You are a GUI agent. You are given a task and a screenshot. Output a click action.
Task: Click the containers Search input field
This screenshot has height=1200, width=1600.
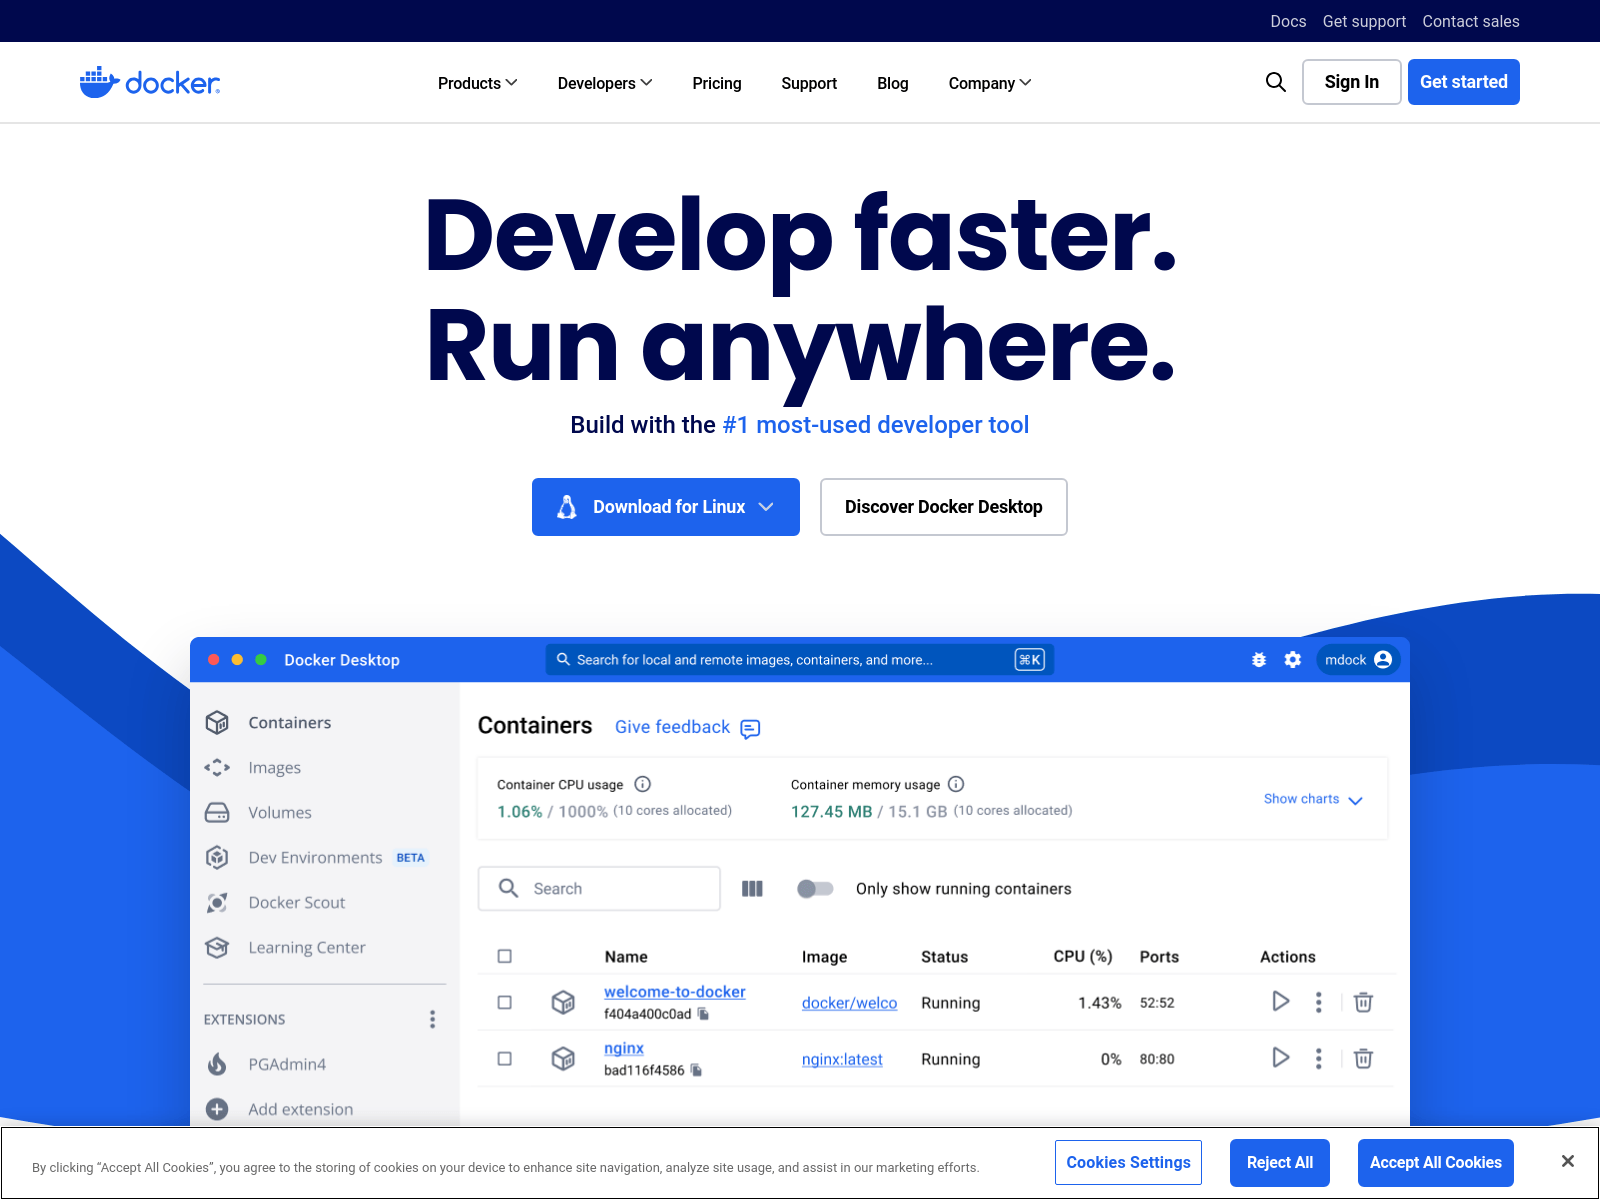click(599, 889)
